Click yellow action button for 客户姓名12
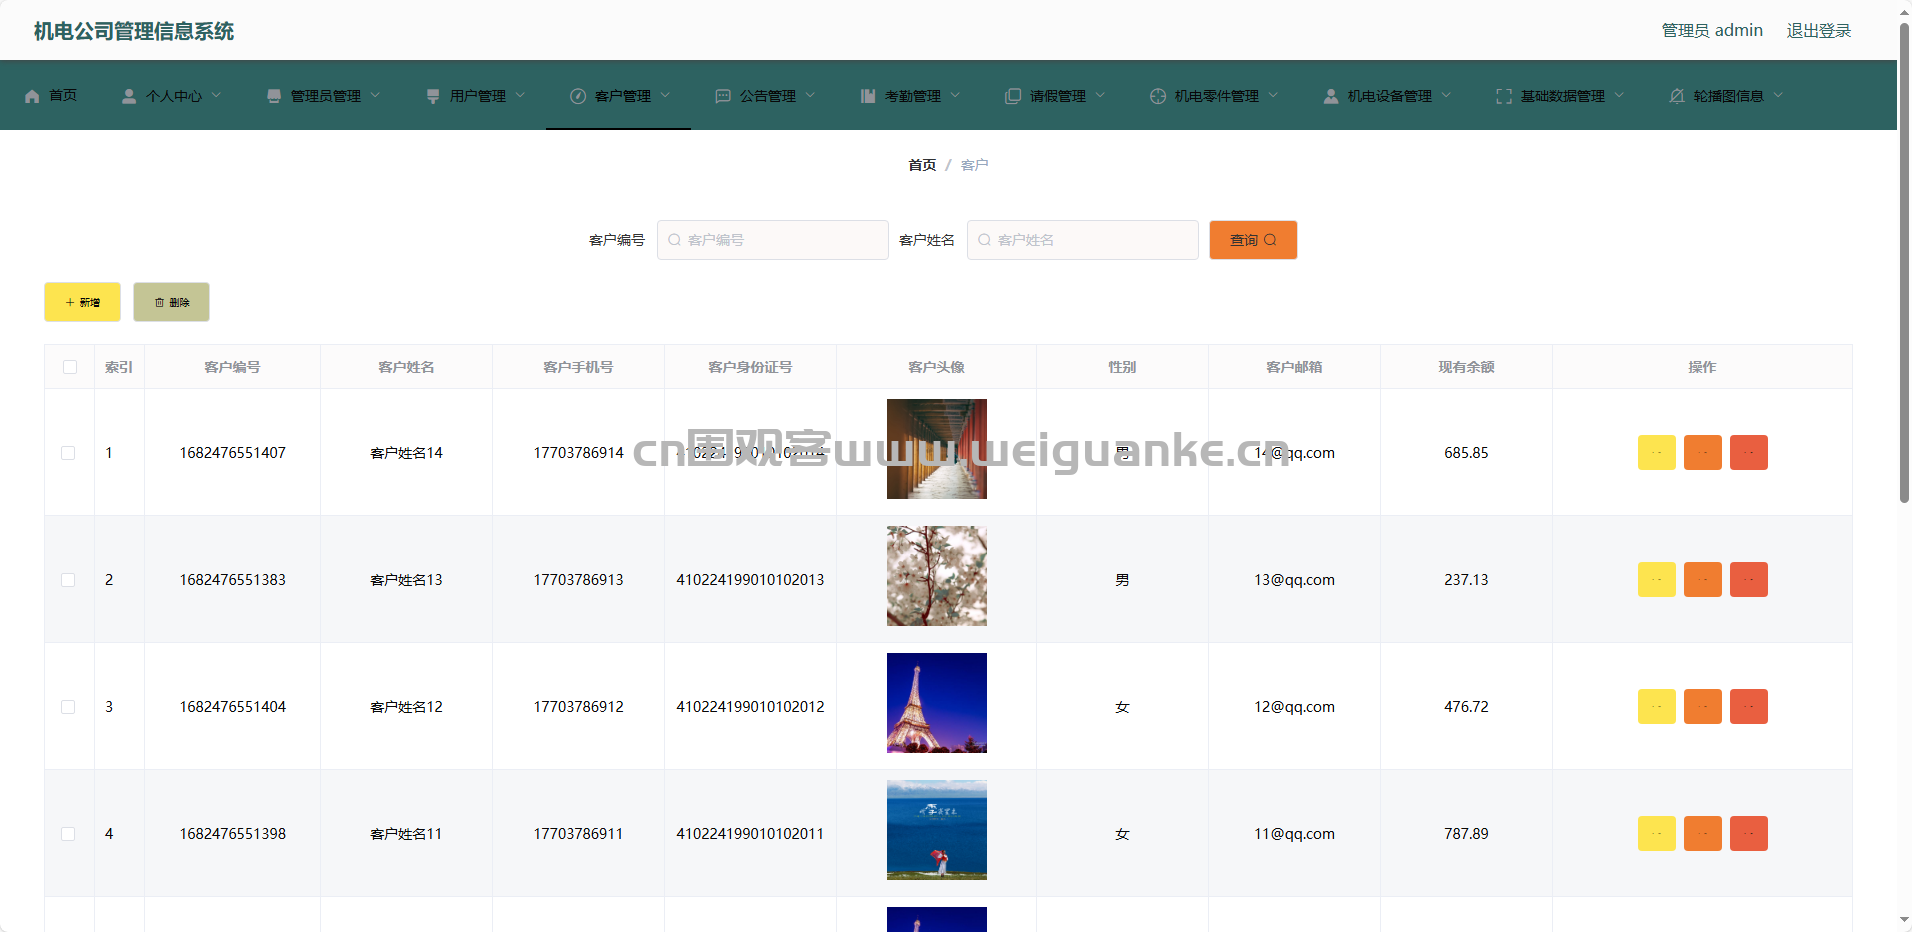 (x=1657, y=707)
